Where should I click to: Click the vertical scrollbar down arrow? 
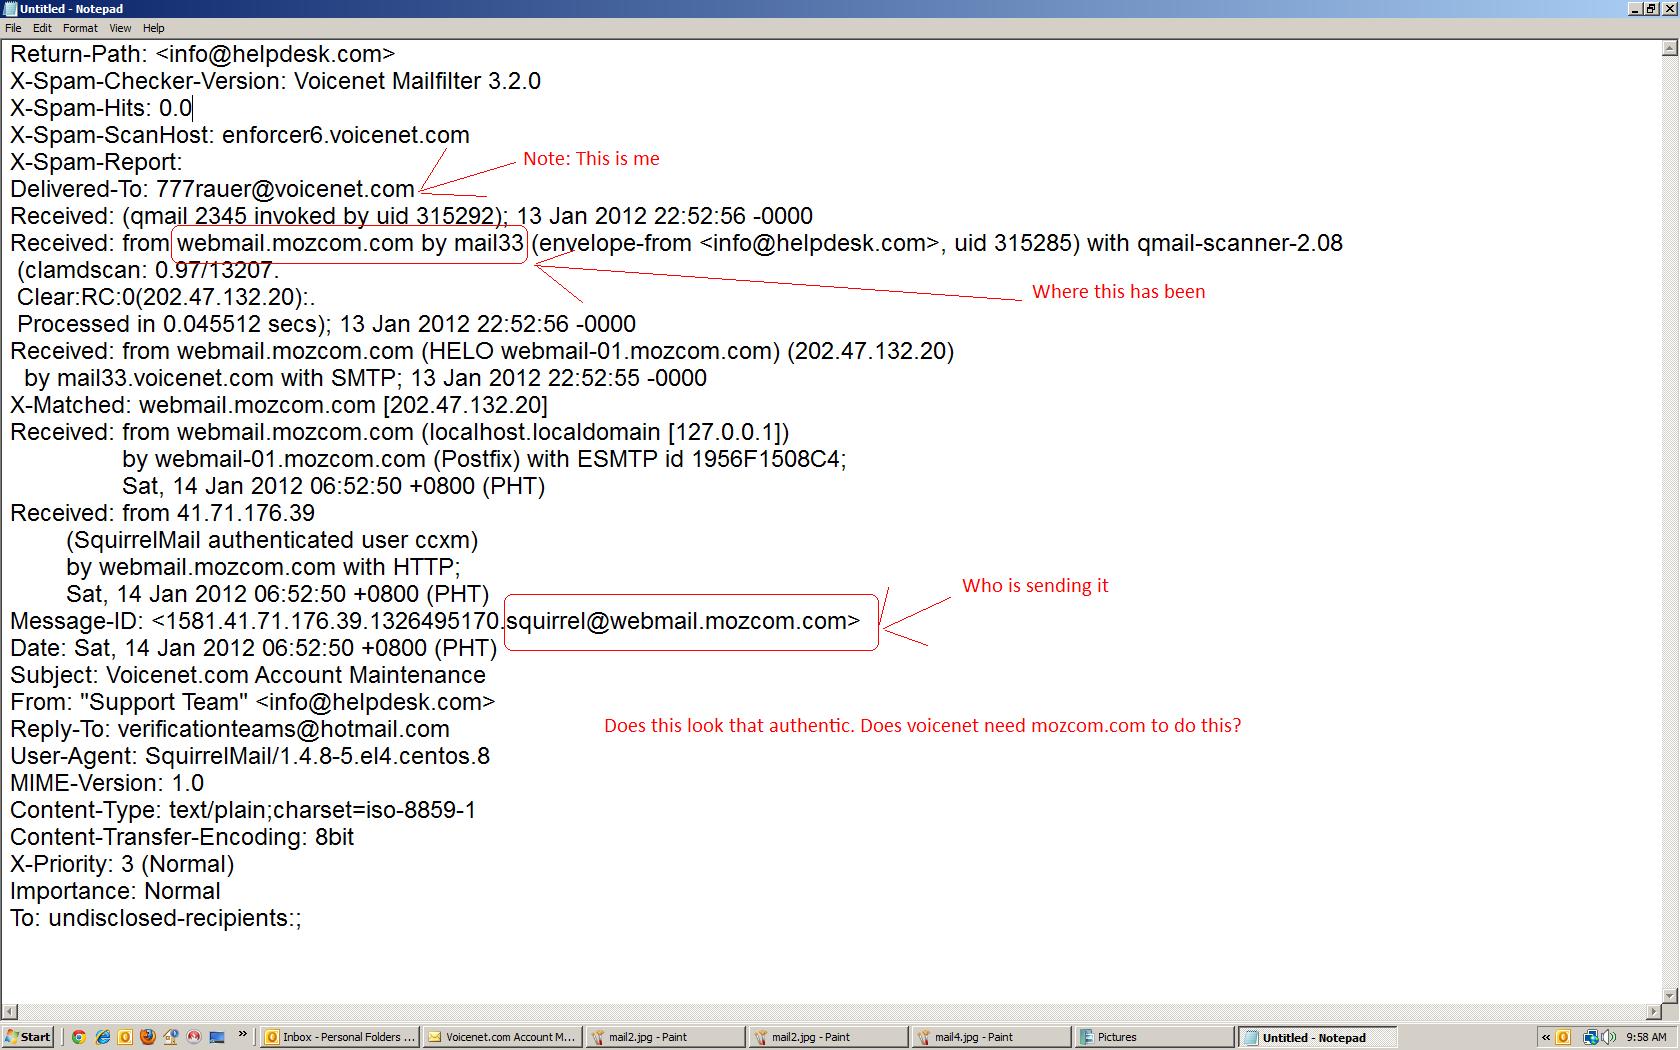tap(1670, 995)
